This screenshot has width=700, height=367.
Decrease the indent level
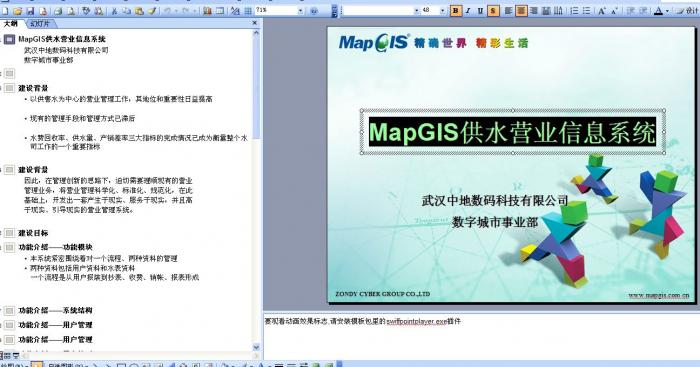tap(630, 11)
